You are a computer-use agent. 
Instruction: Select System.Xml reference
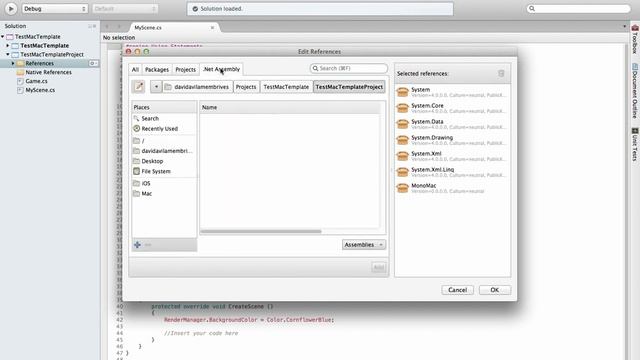point(452,156)
